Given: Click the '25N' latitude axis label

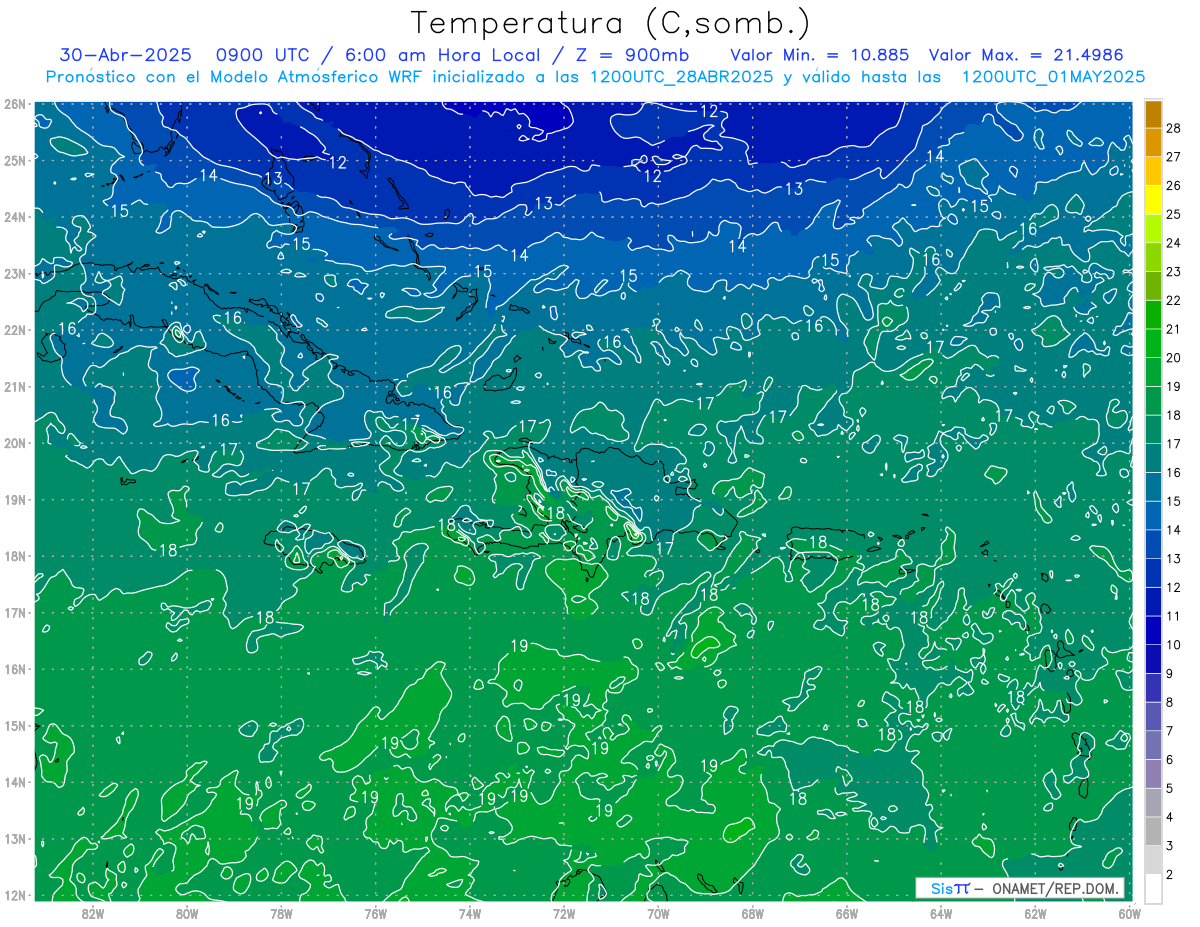Looking at the screenshot, I should [x=15, y=160].
